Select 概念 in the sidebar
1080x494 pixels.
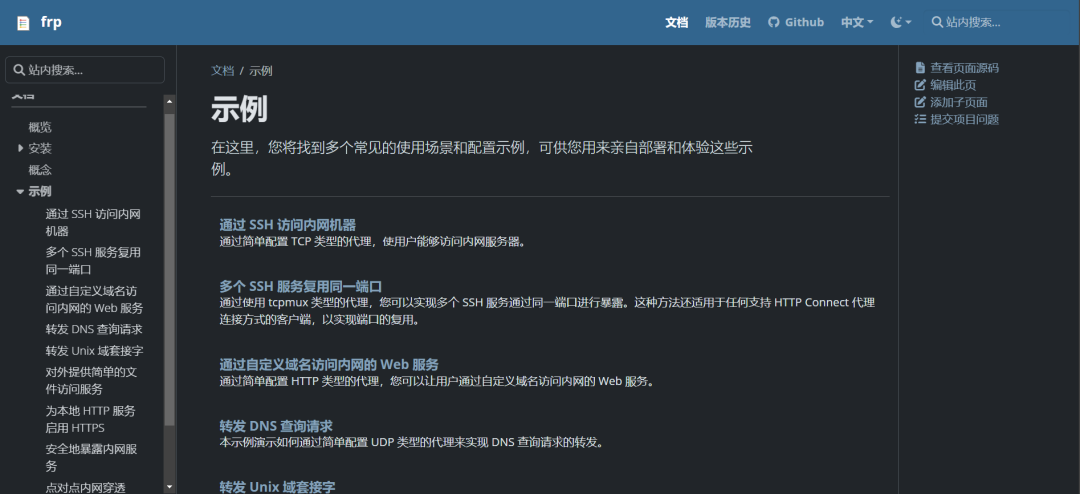40,170
